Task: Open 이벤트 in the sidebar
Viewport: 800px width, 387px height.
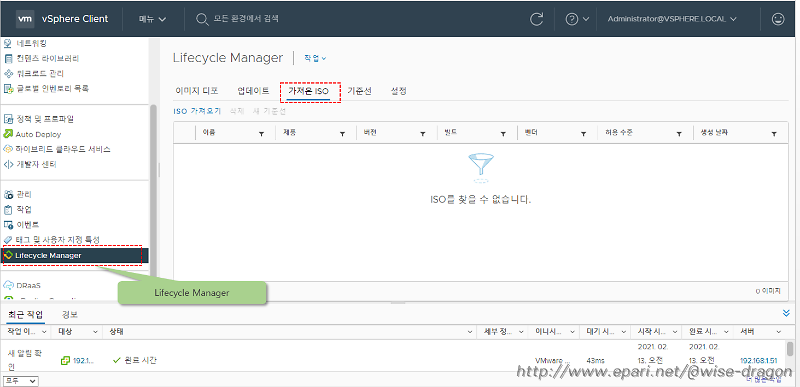Action: tap(28, 224)
